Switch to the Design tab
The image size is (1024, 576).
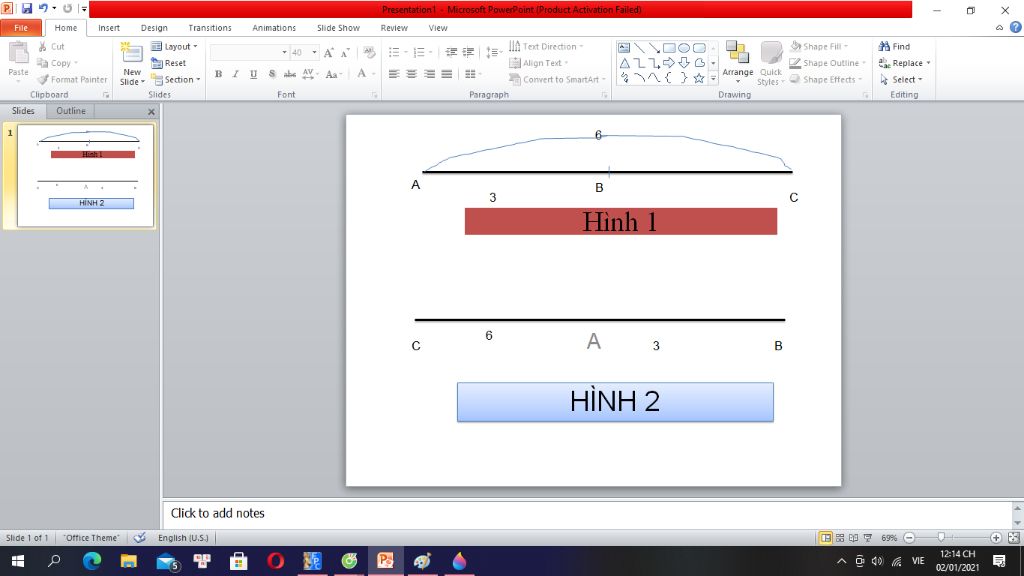154,28
